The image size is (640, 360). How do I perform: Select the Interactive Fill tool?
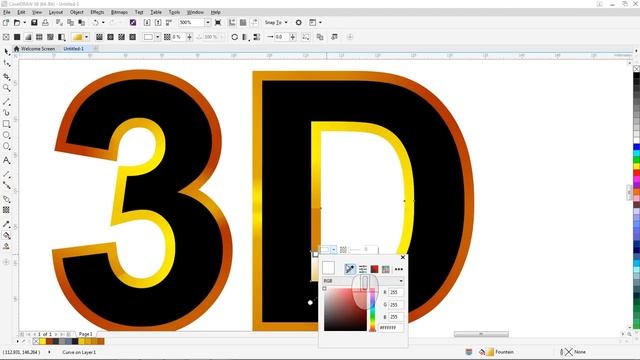click(7, 235)
